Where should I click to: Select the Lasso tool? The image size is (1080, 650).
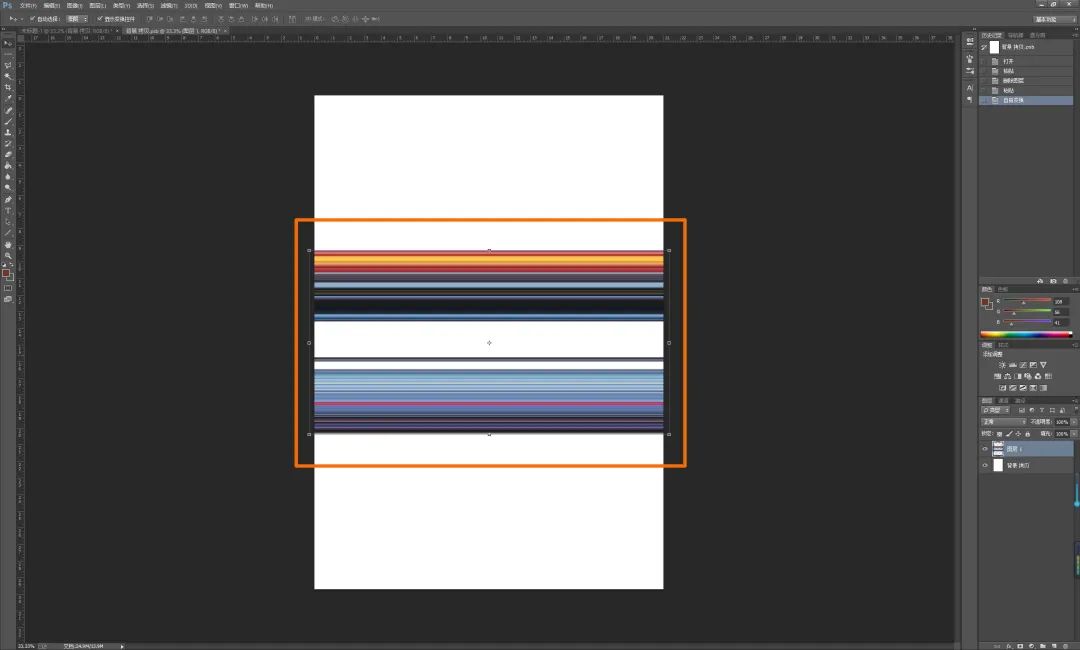(8, 65)
